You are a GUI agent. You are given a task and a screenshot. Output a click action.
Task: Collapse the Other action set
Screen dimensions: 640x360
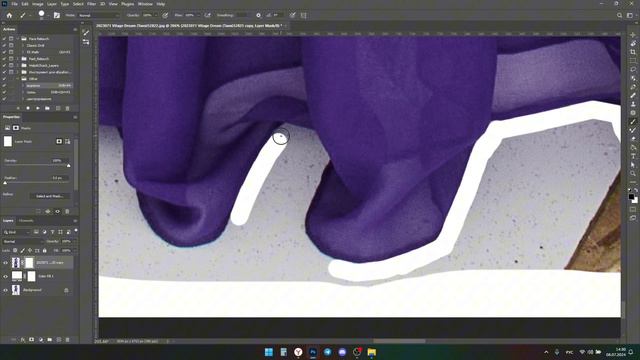click(18, 79)
